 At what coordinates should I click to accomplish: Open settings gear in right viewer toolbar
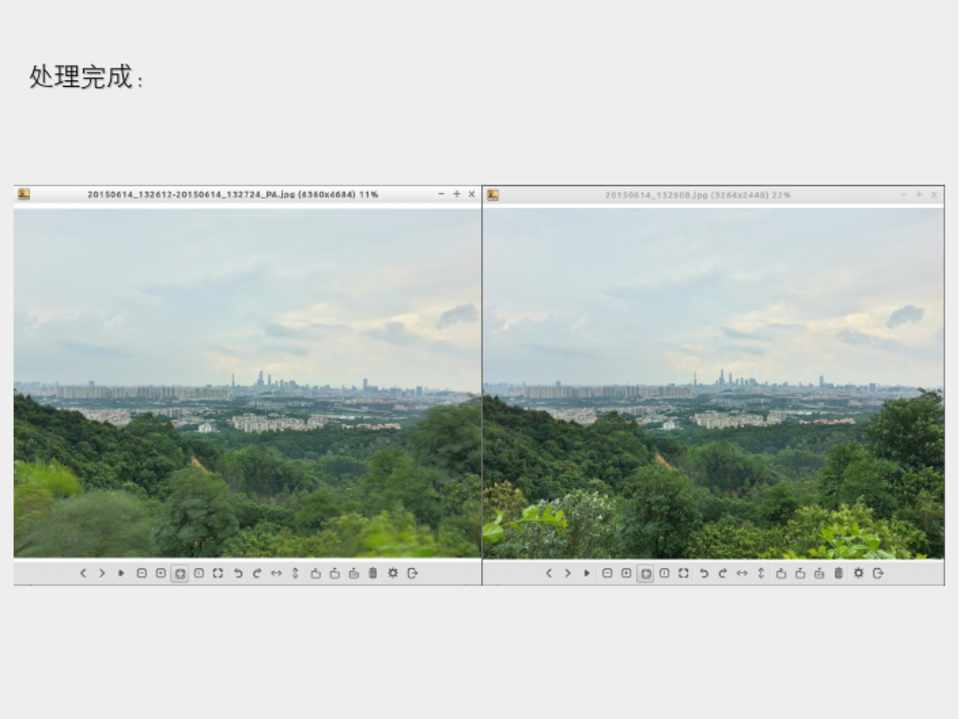tap(858, 573)
